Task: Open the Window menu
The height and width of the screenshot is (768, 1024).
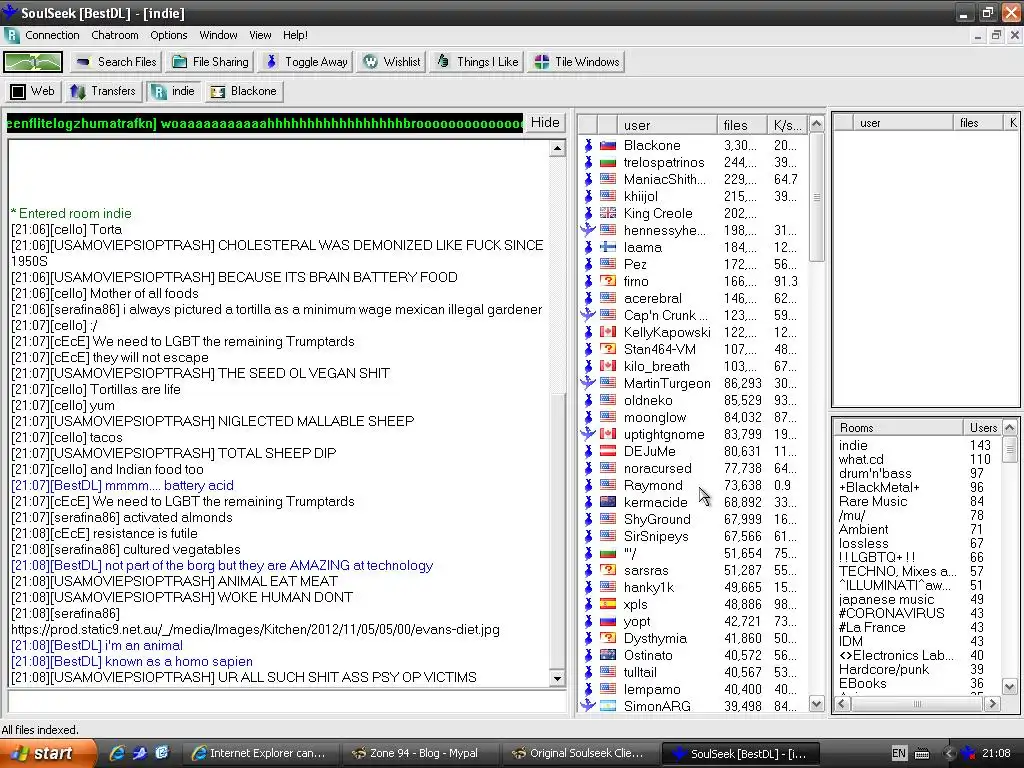Action: (218, 35)
